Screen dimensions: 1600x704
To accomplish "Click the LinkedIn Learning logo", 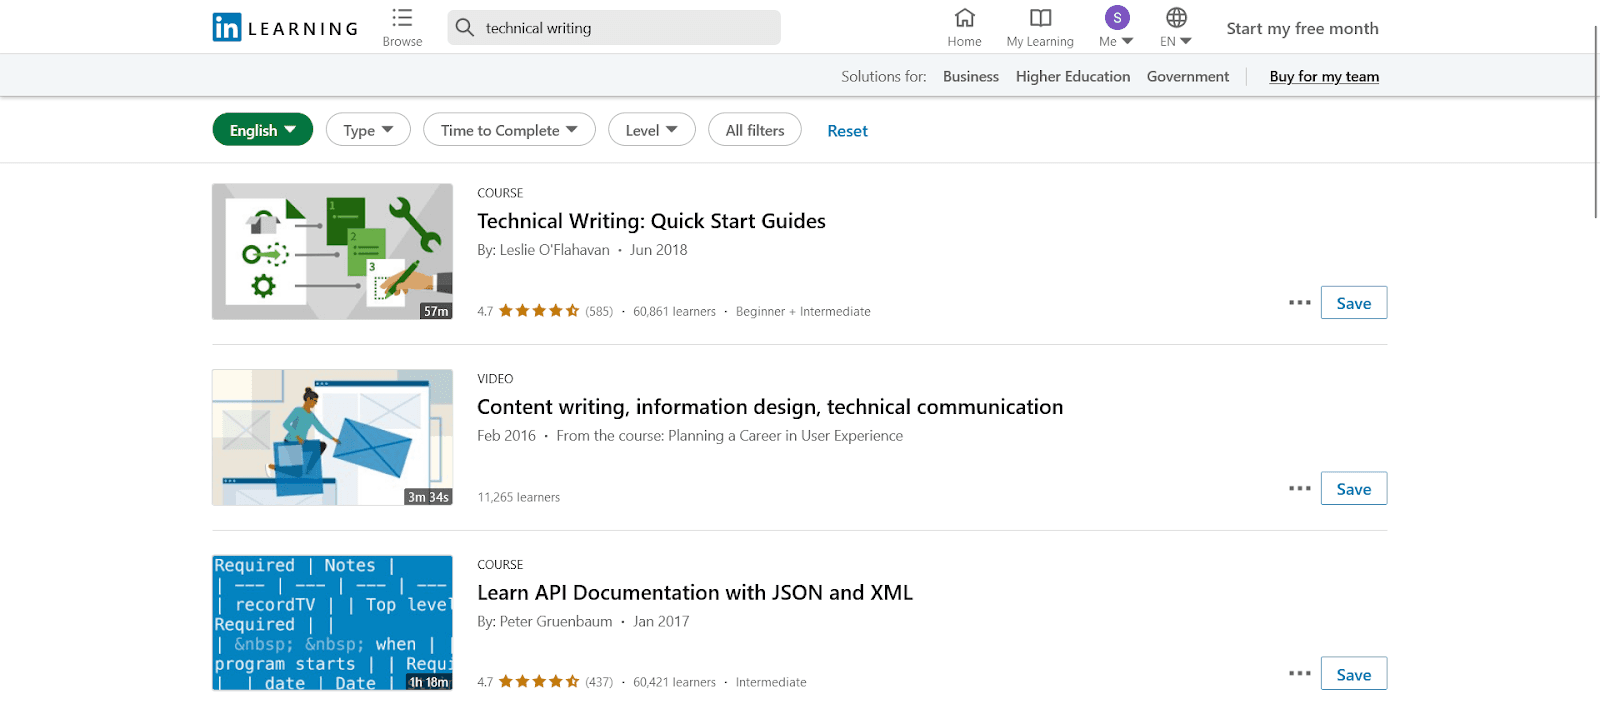I will (285, 28).
